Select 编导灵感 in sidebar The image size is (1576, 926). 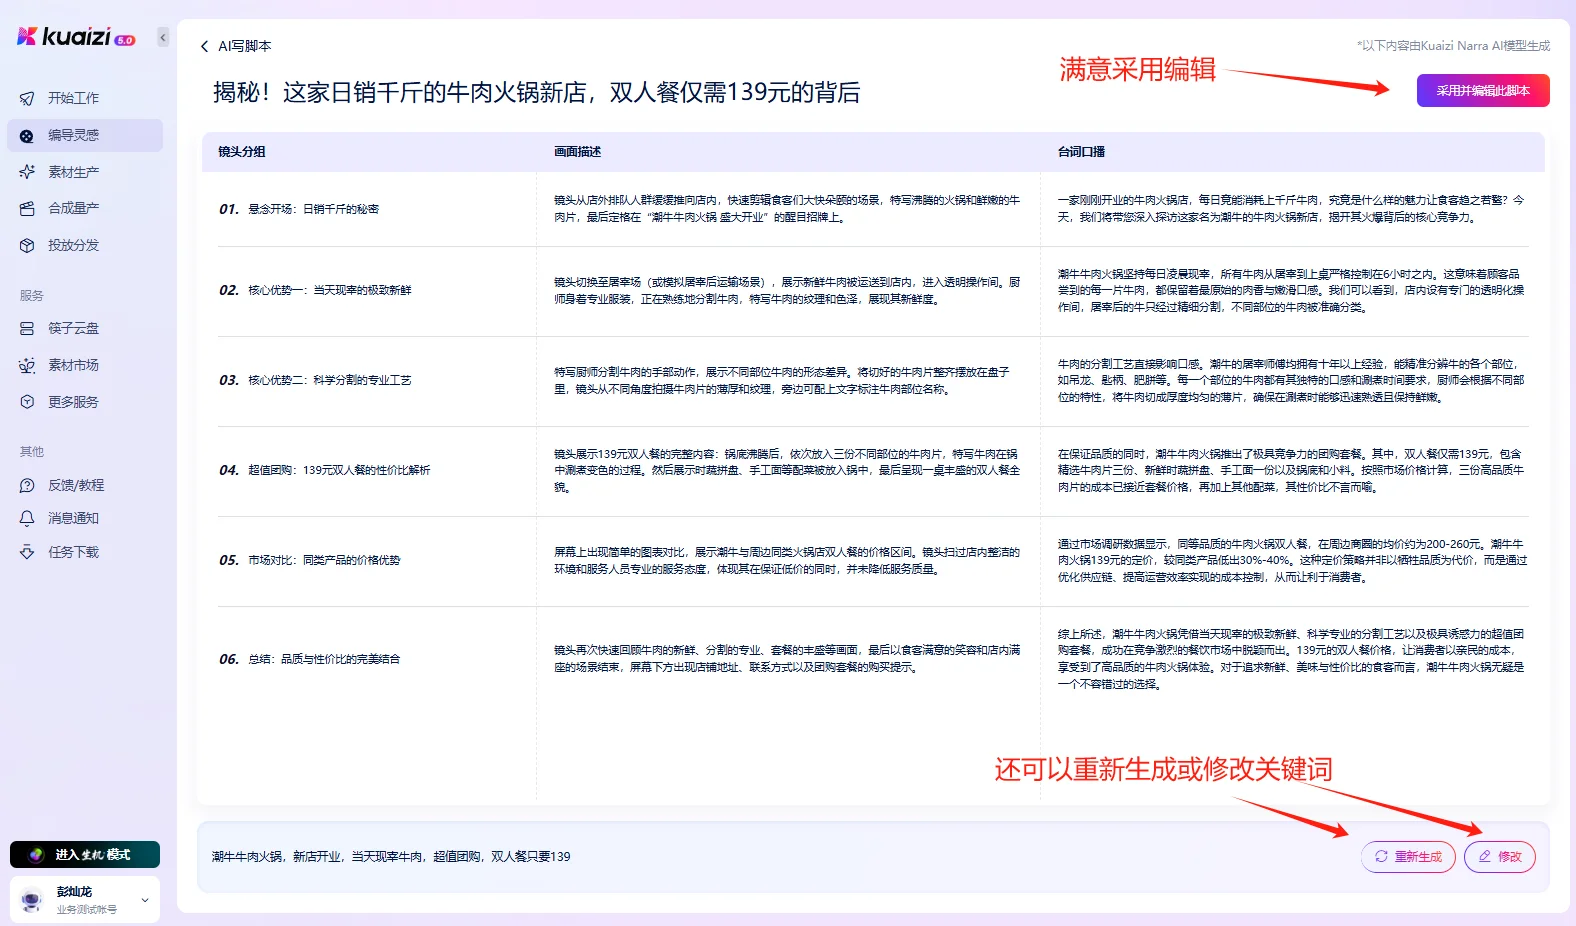click(85, 135)
